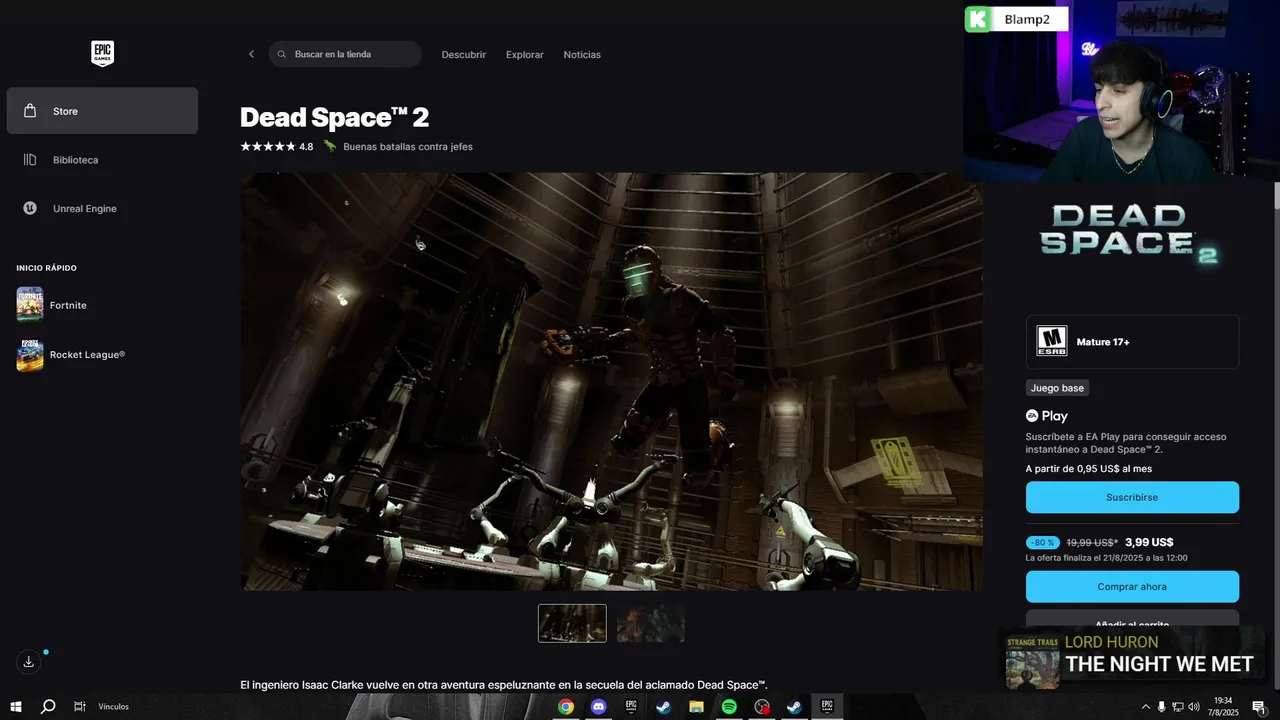Click the 19,99 US$ original price
This screenshot has height=720, width=1280.
click(x=1092, y=542)
